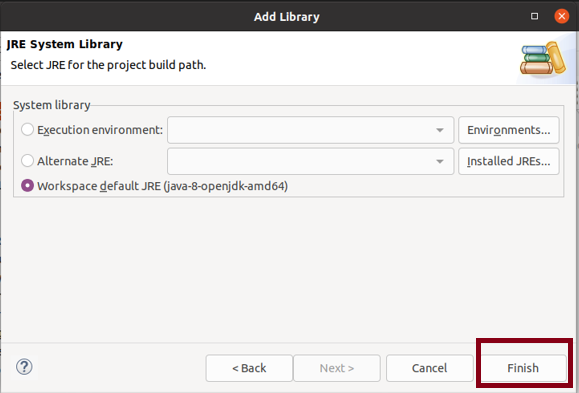The width and height of the screenshot is (579, 393).
Task: Click the greyed-out Next > button
Action: [x=337, y=368]
